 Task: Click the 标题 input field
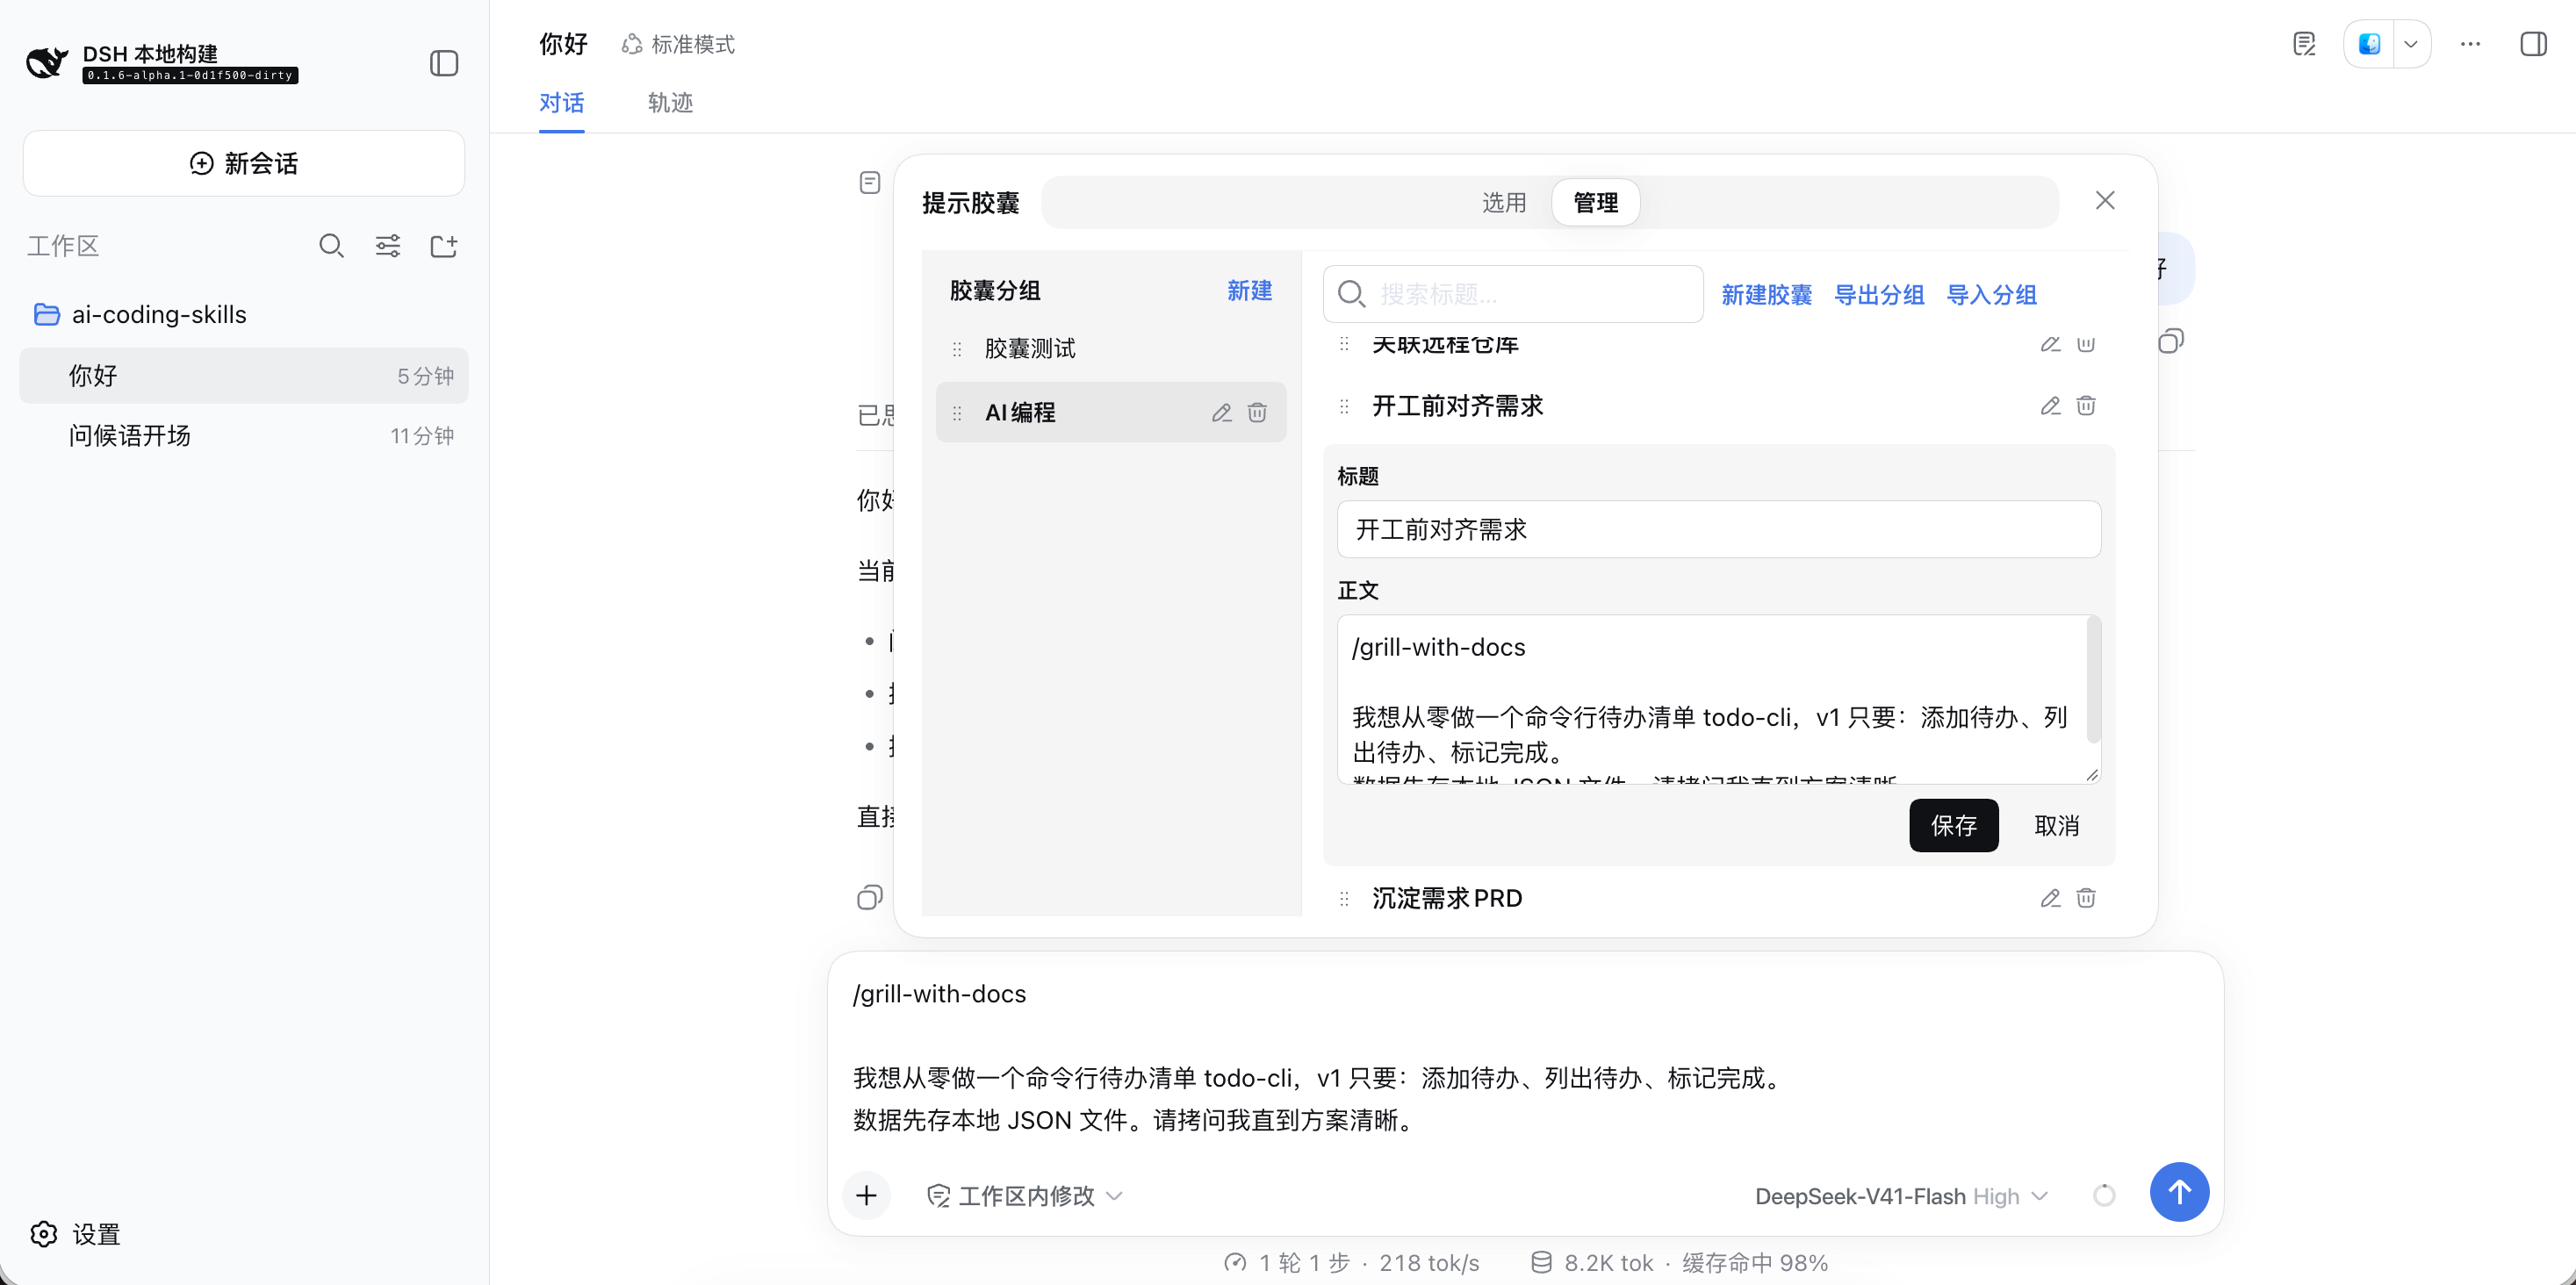pos(1718,529)
